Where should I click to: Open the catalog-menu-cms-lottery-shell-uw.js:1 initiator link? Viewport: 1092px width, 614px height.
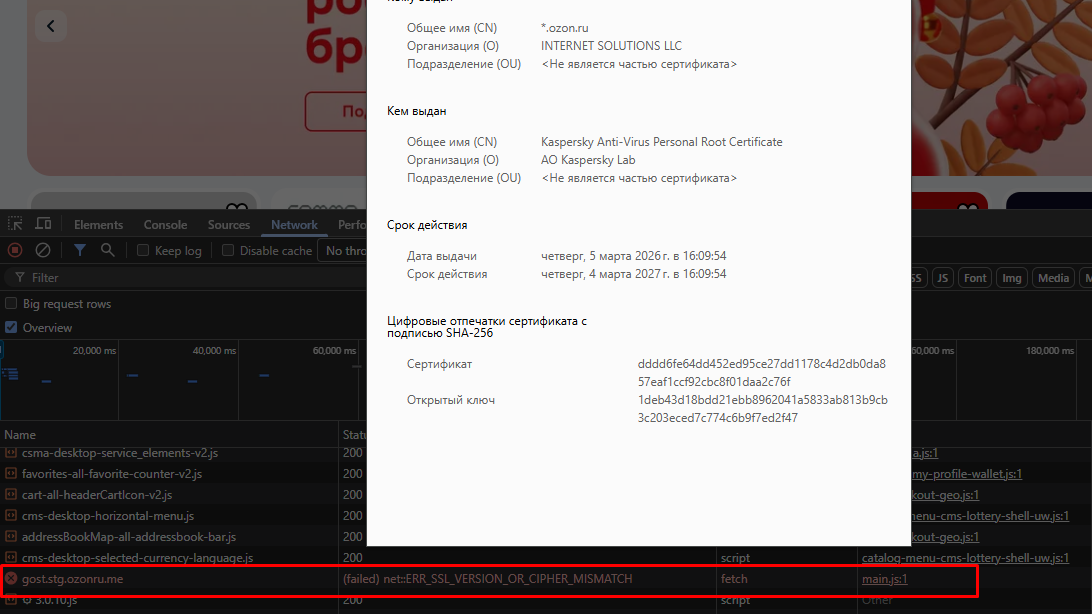(965, 558)
